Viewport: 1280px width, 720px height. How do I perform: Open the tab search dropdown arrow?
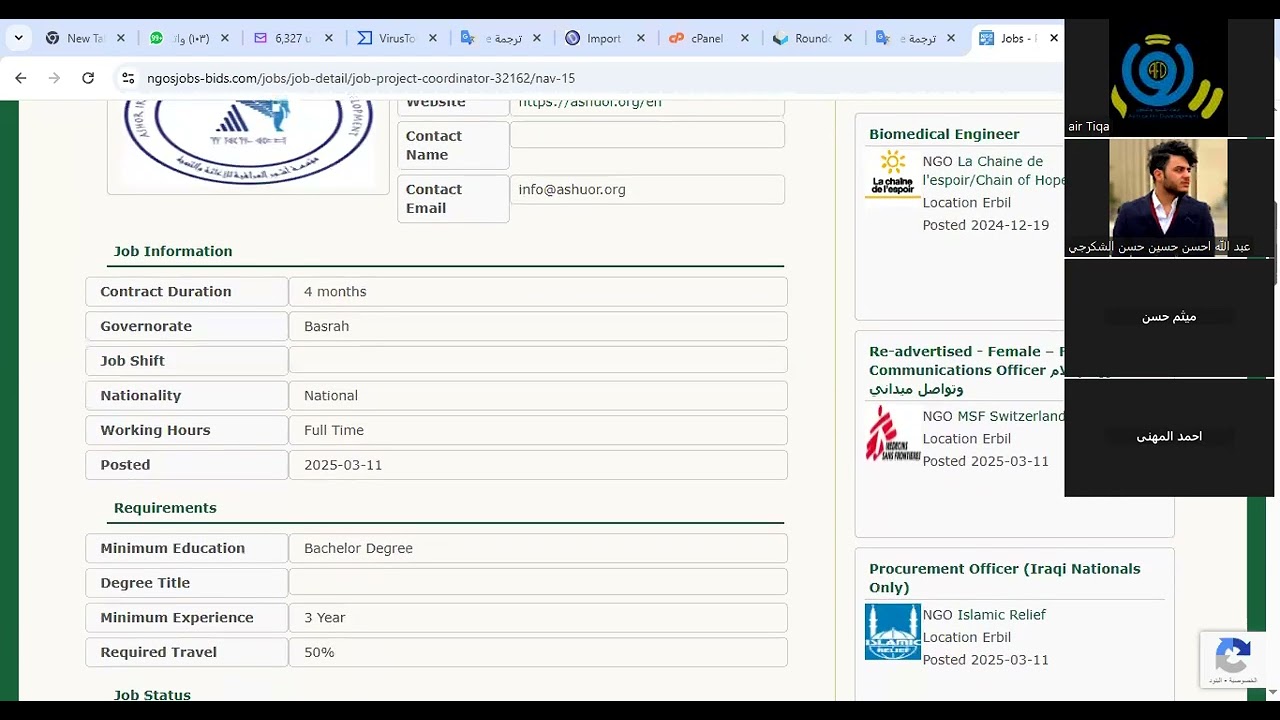click(18, 38)
